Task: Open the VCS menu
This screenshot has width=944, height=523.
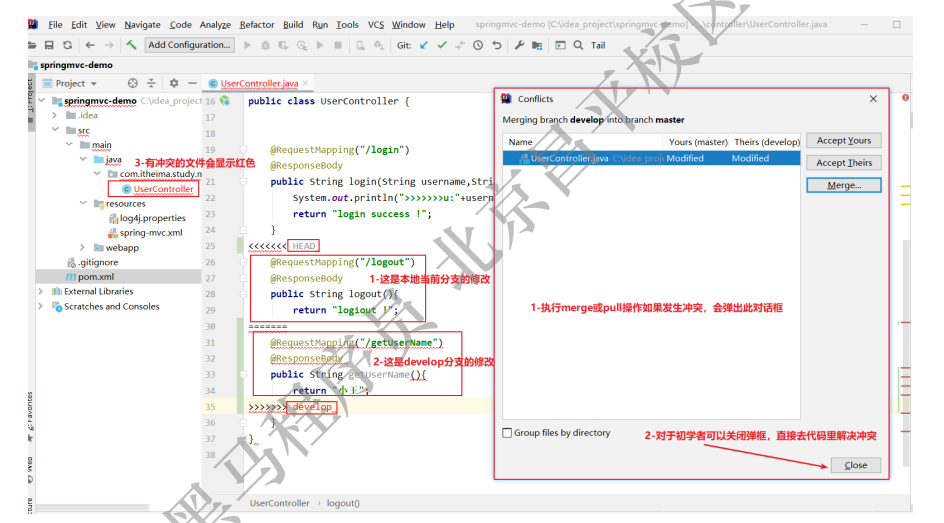Action: point(376,25)
